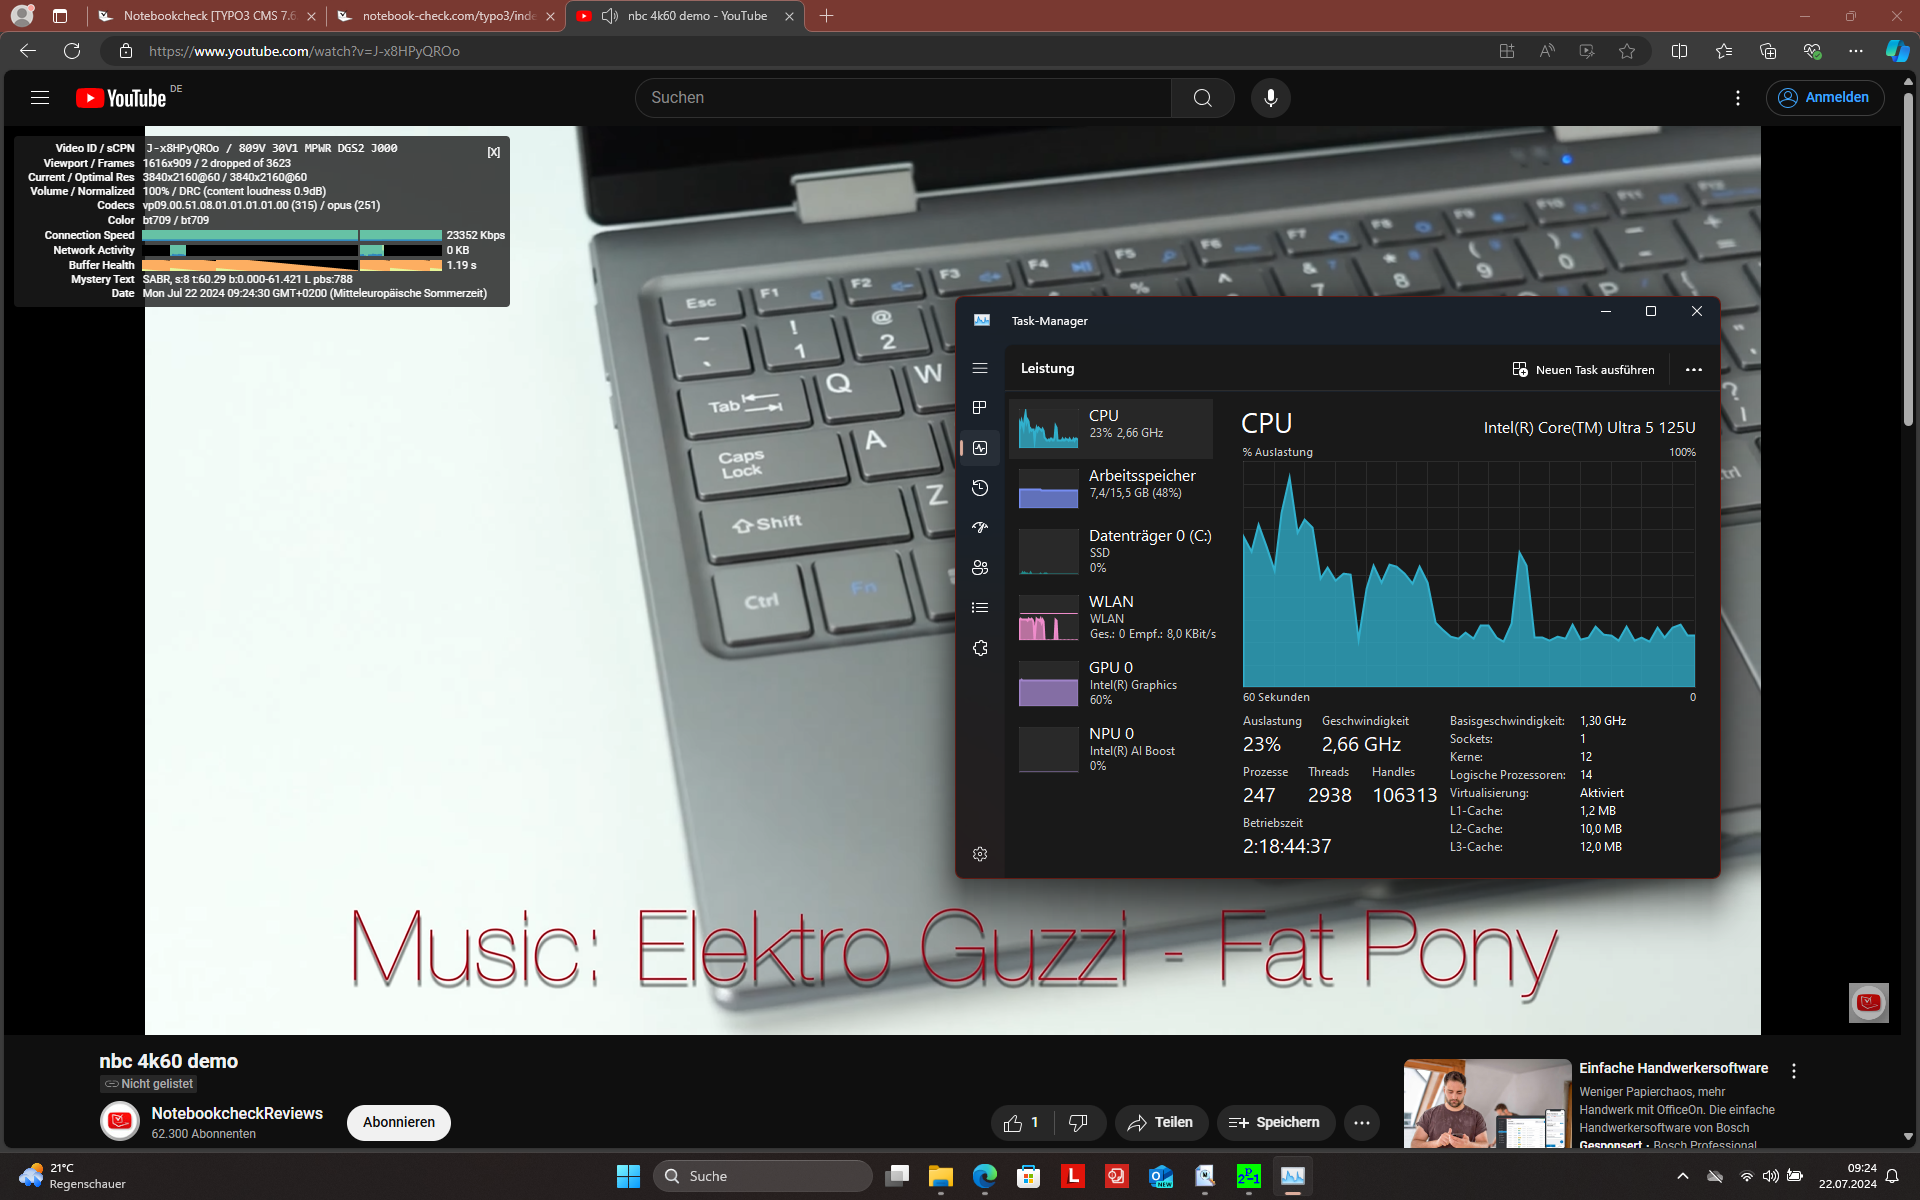Open the Services icon in Task Manager sidebar

pos(980,648)
